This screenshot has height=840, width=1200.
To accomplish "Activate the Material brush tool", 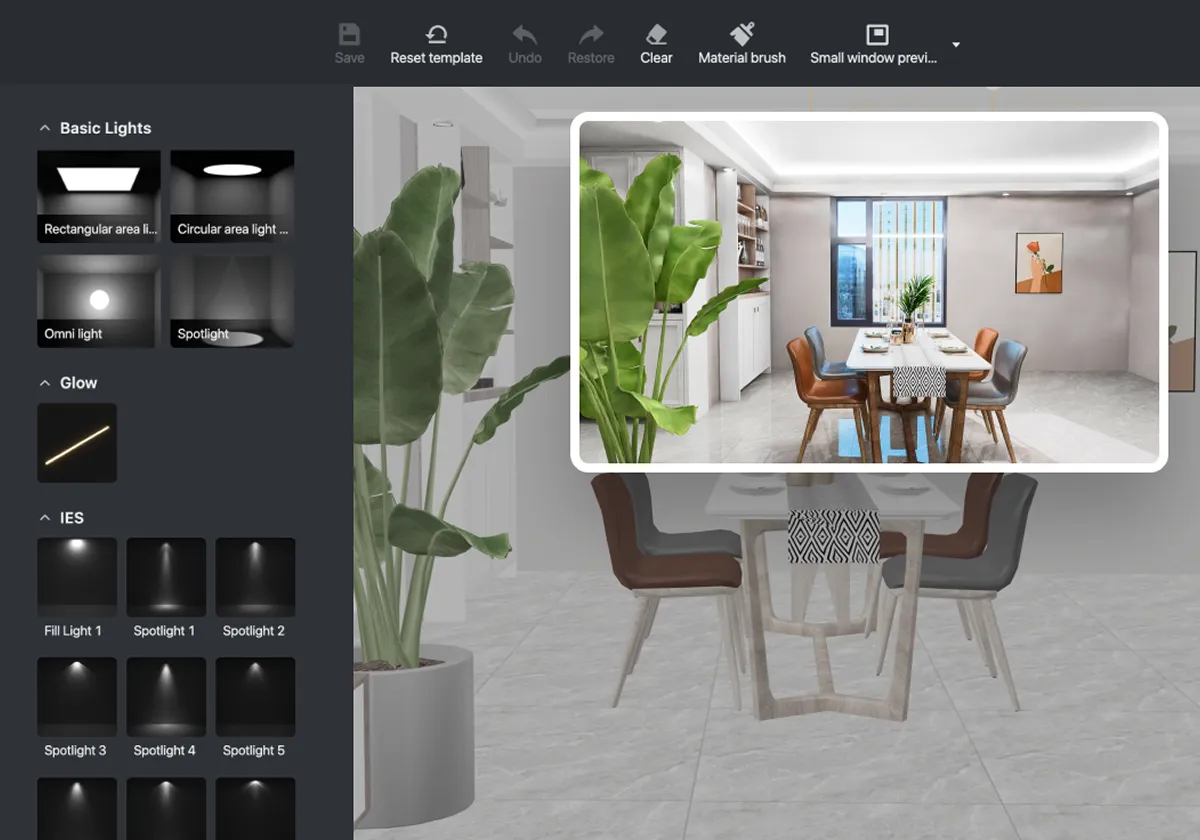I will [742, 35].
